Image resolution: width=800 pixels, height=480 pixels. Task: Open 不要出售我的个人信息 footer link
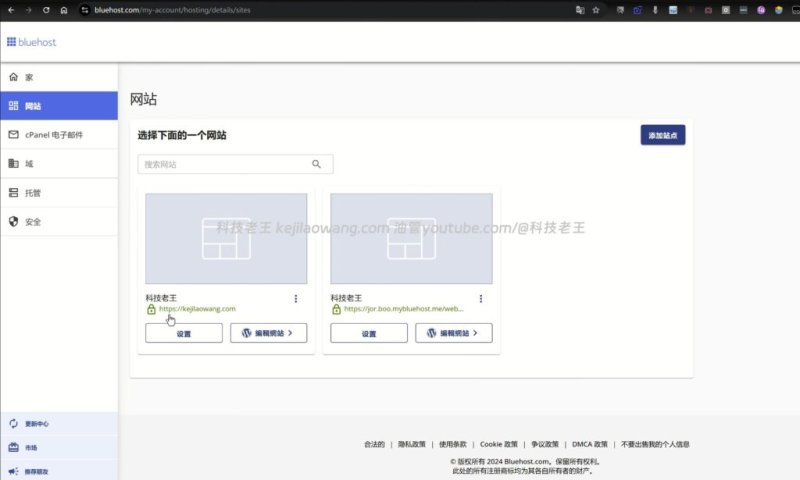pyautogui.click(x=655, y=444)
